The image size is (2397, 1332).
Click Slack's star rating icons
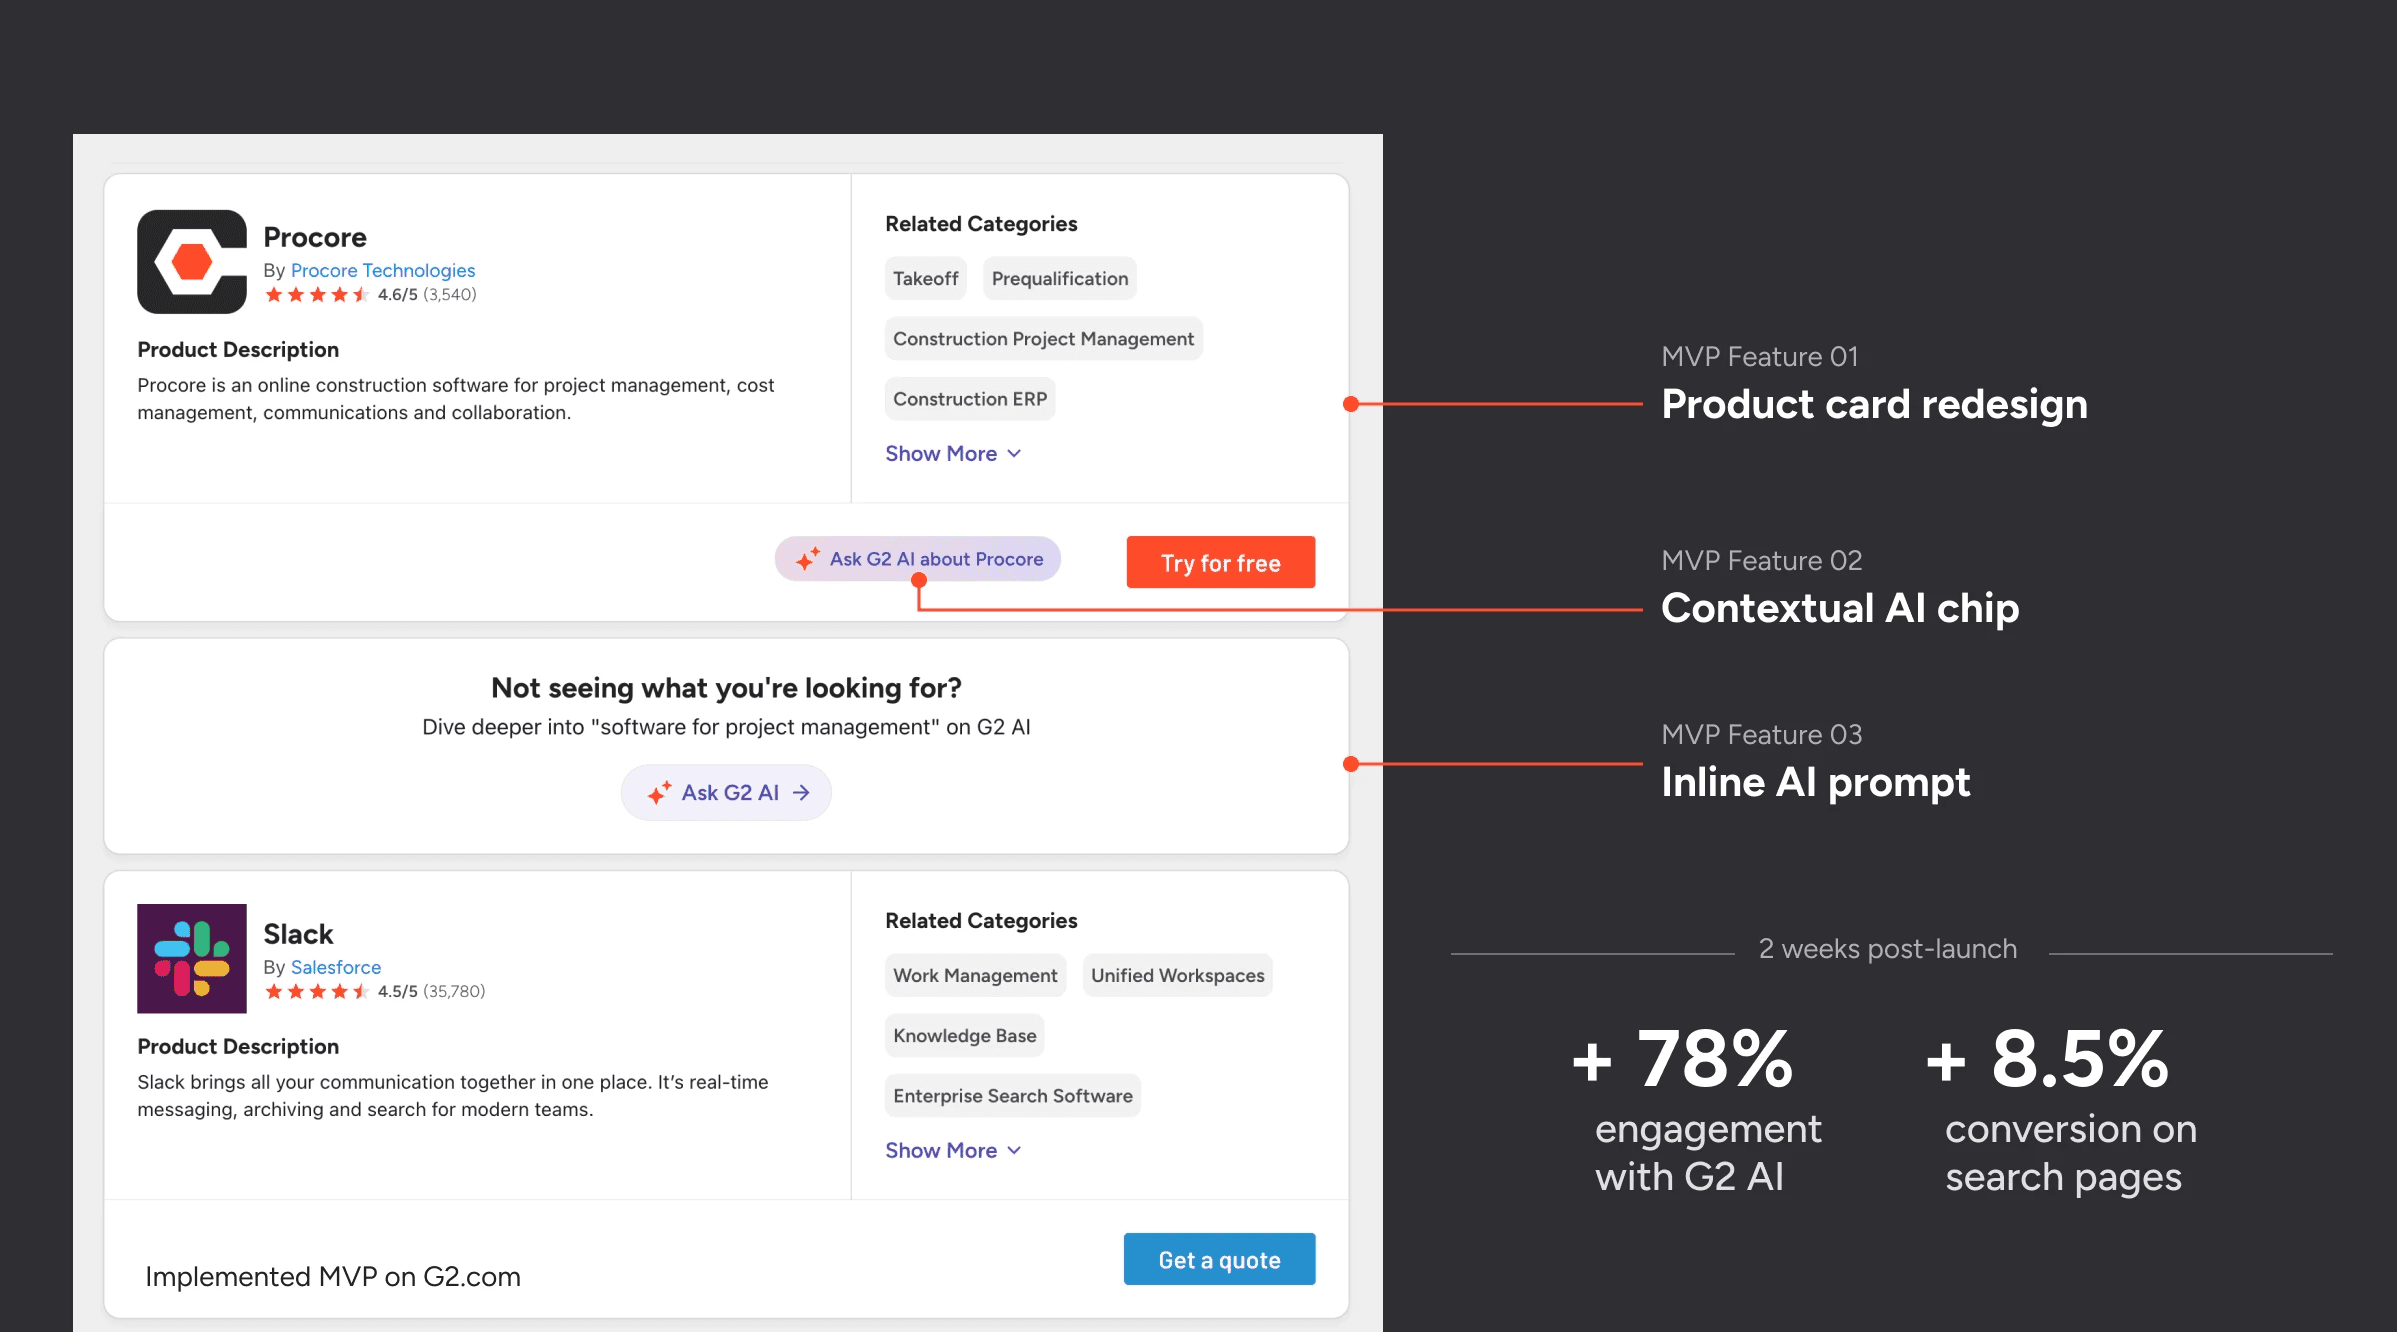316,992
